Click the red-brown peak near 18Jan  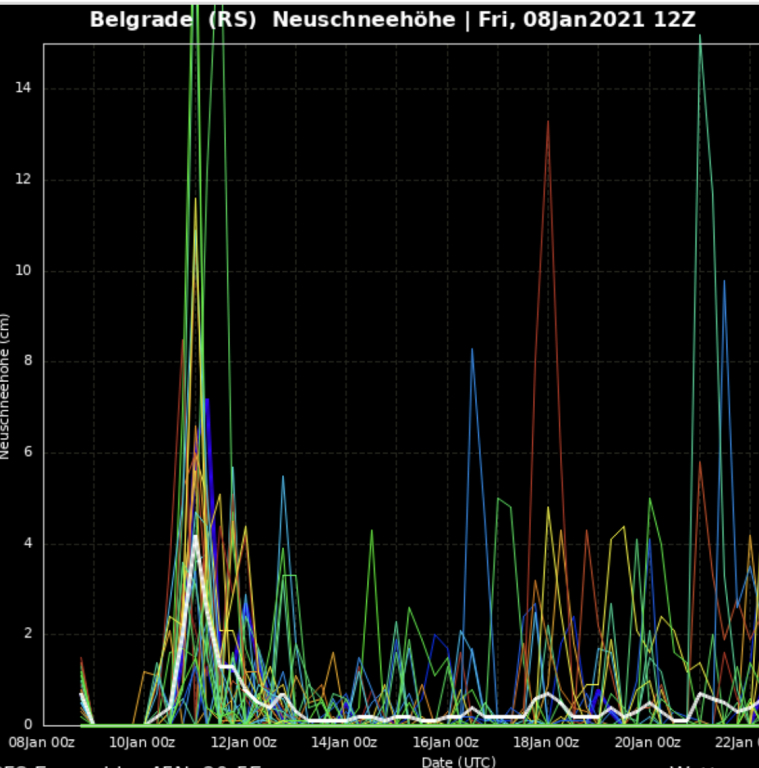[548, 123]
